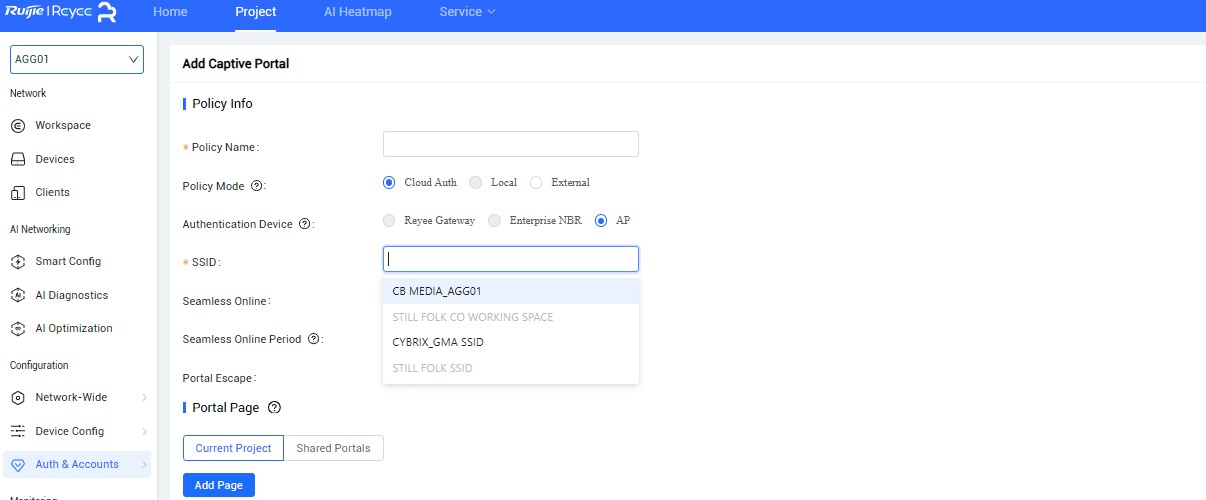Click the Devices sidebar icon
This screenshot has height=500, width=1206.
(17, 159)
